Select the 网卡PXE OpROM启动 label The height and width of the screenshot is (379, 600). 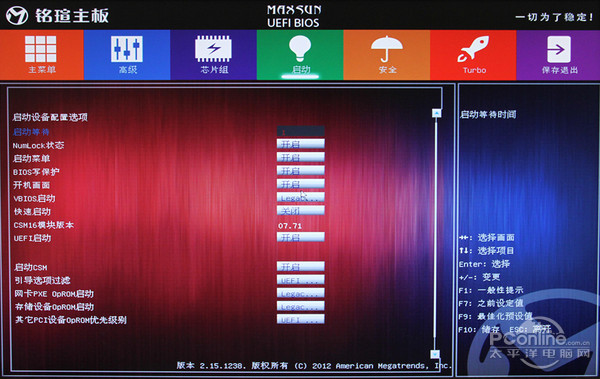tap(54, 294)
